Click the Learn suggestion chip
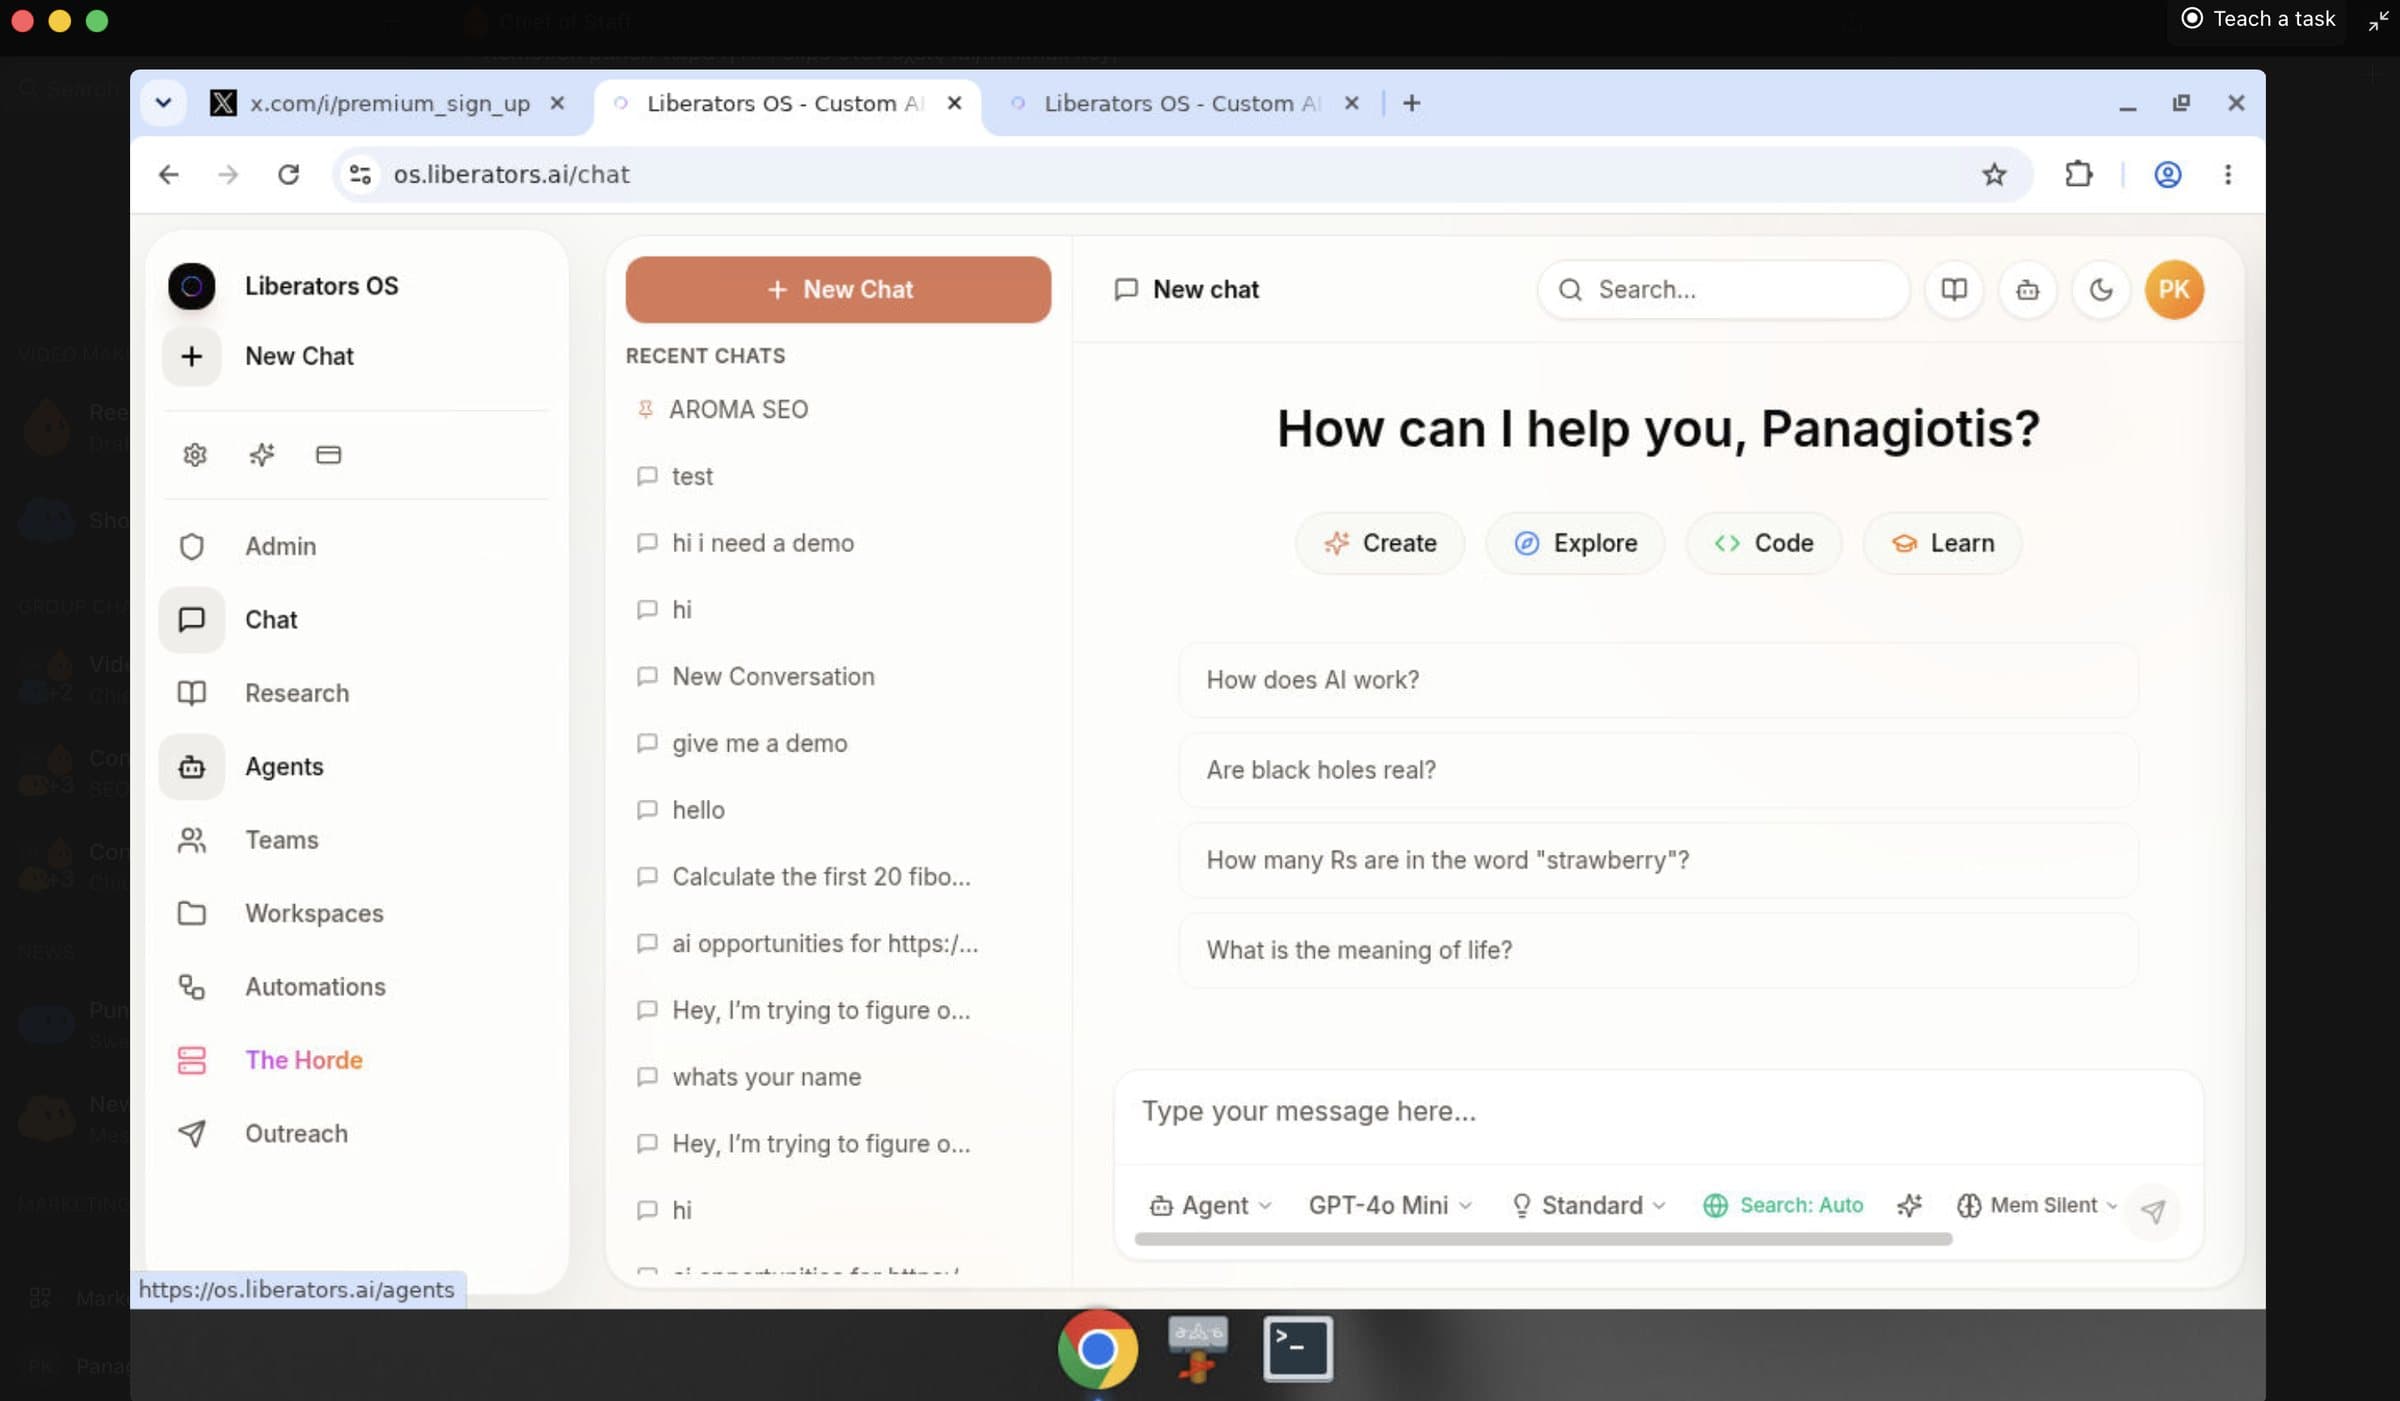The height and width of the screenshot is (1401, 2400). [1942, 543]
